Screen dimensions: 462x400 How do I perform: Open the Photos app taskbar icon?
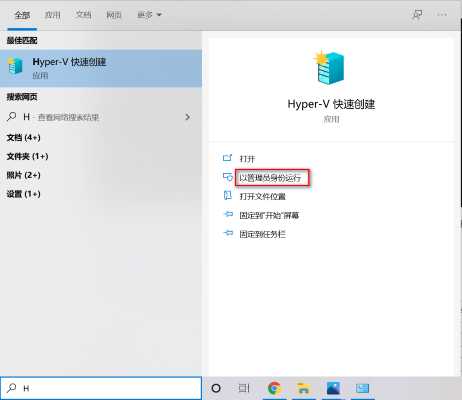tap(333, 388)
